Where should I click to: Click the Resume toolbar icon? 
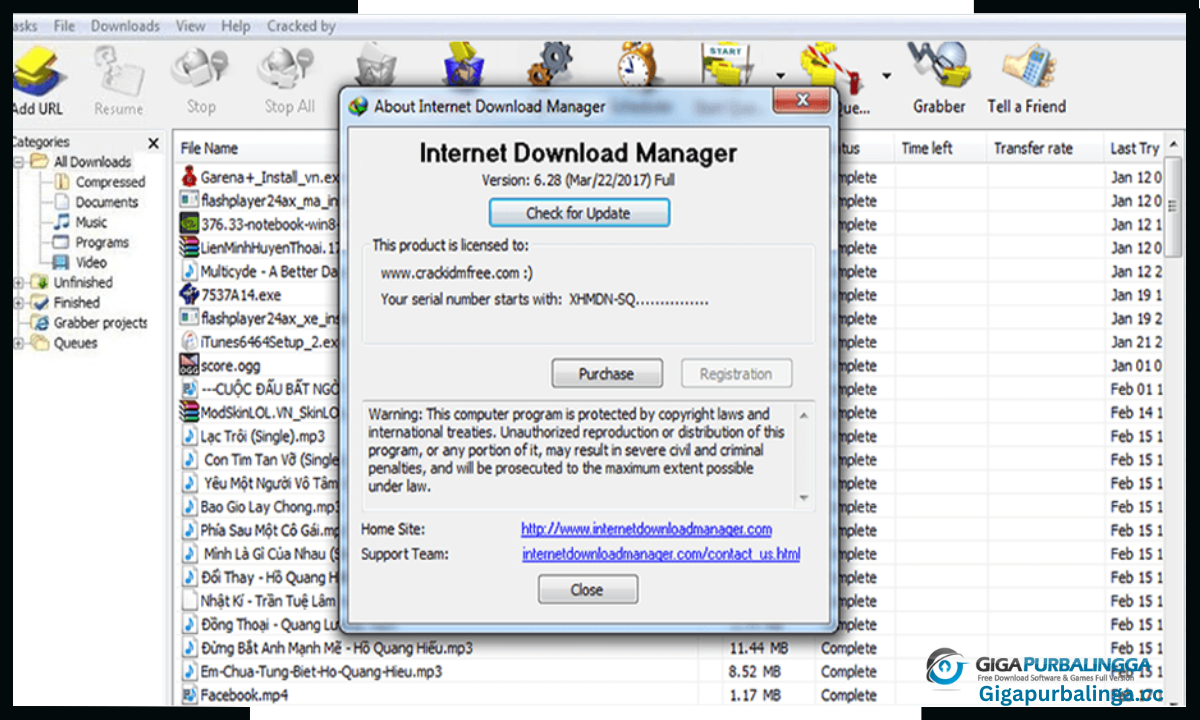click(x=117, y=70)
